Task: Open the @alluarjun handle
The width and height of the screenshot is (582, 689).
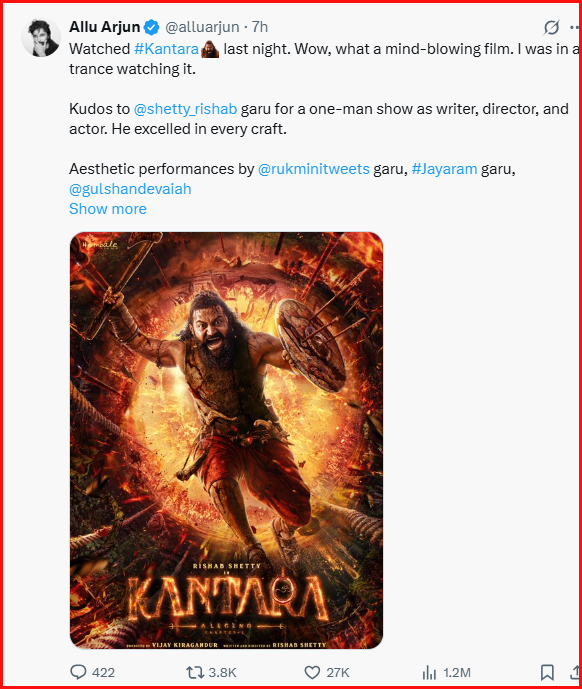Action: [202, 27]
